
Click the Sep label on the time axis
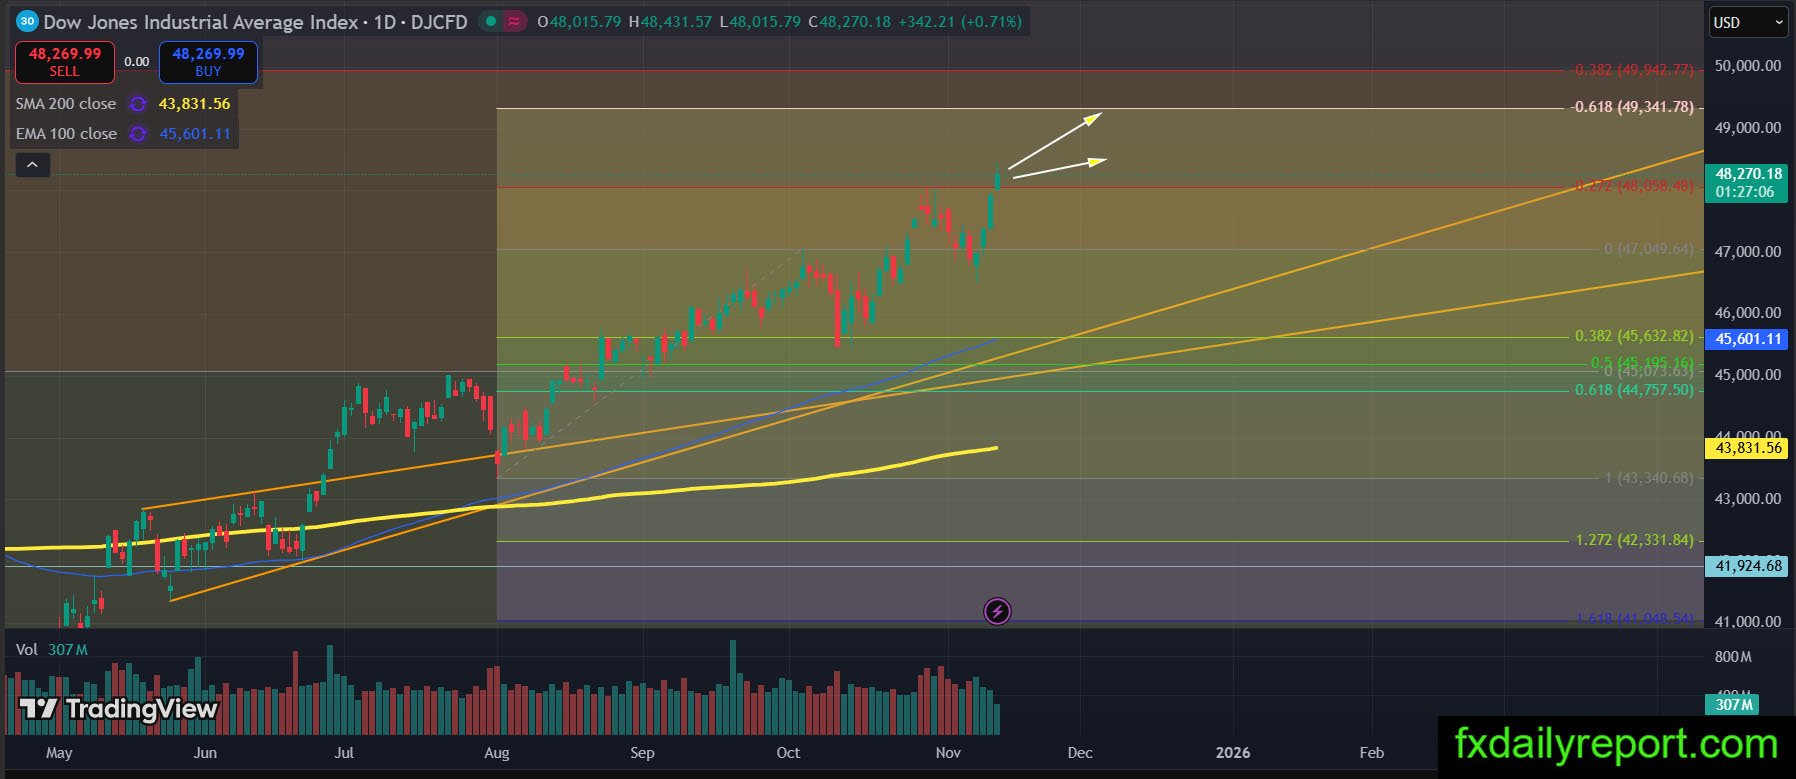coord(642,753)
